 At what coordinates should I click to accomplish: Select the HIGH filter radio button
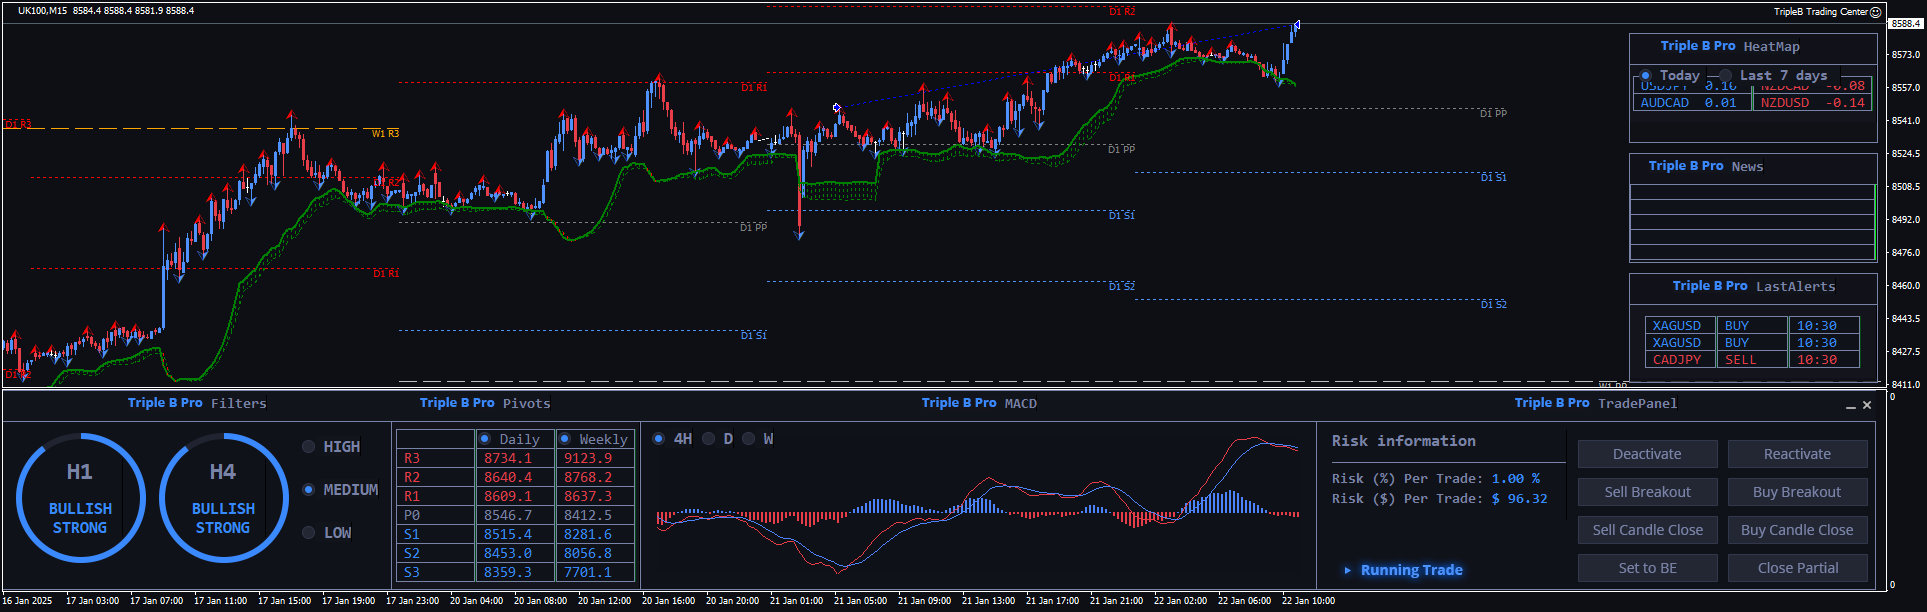point(309,447)
